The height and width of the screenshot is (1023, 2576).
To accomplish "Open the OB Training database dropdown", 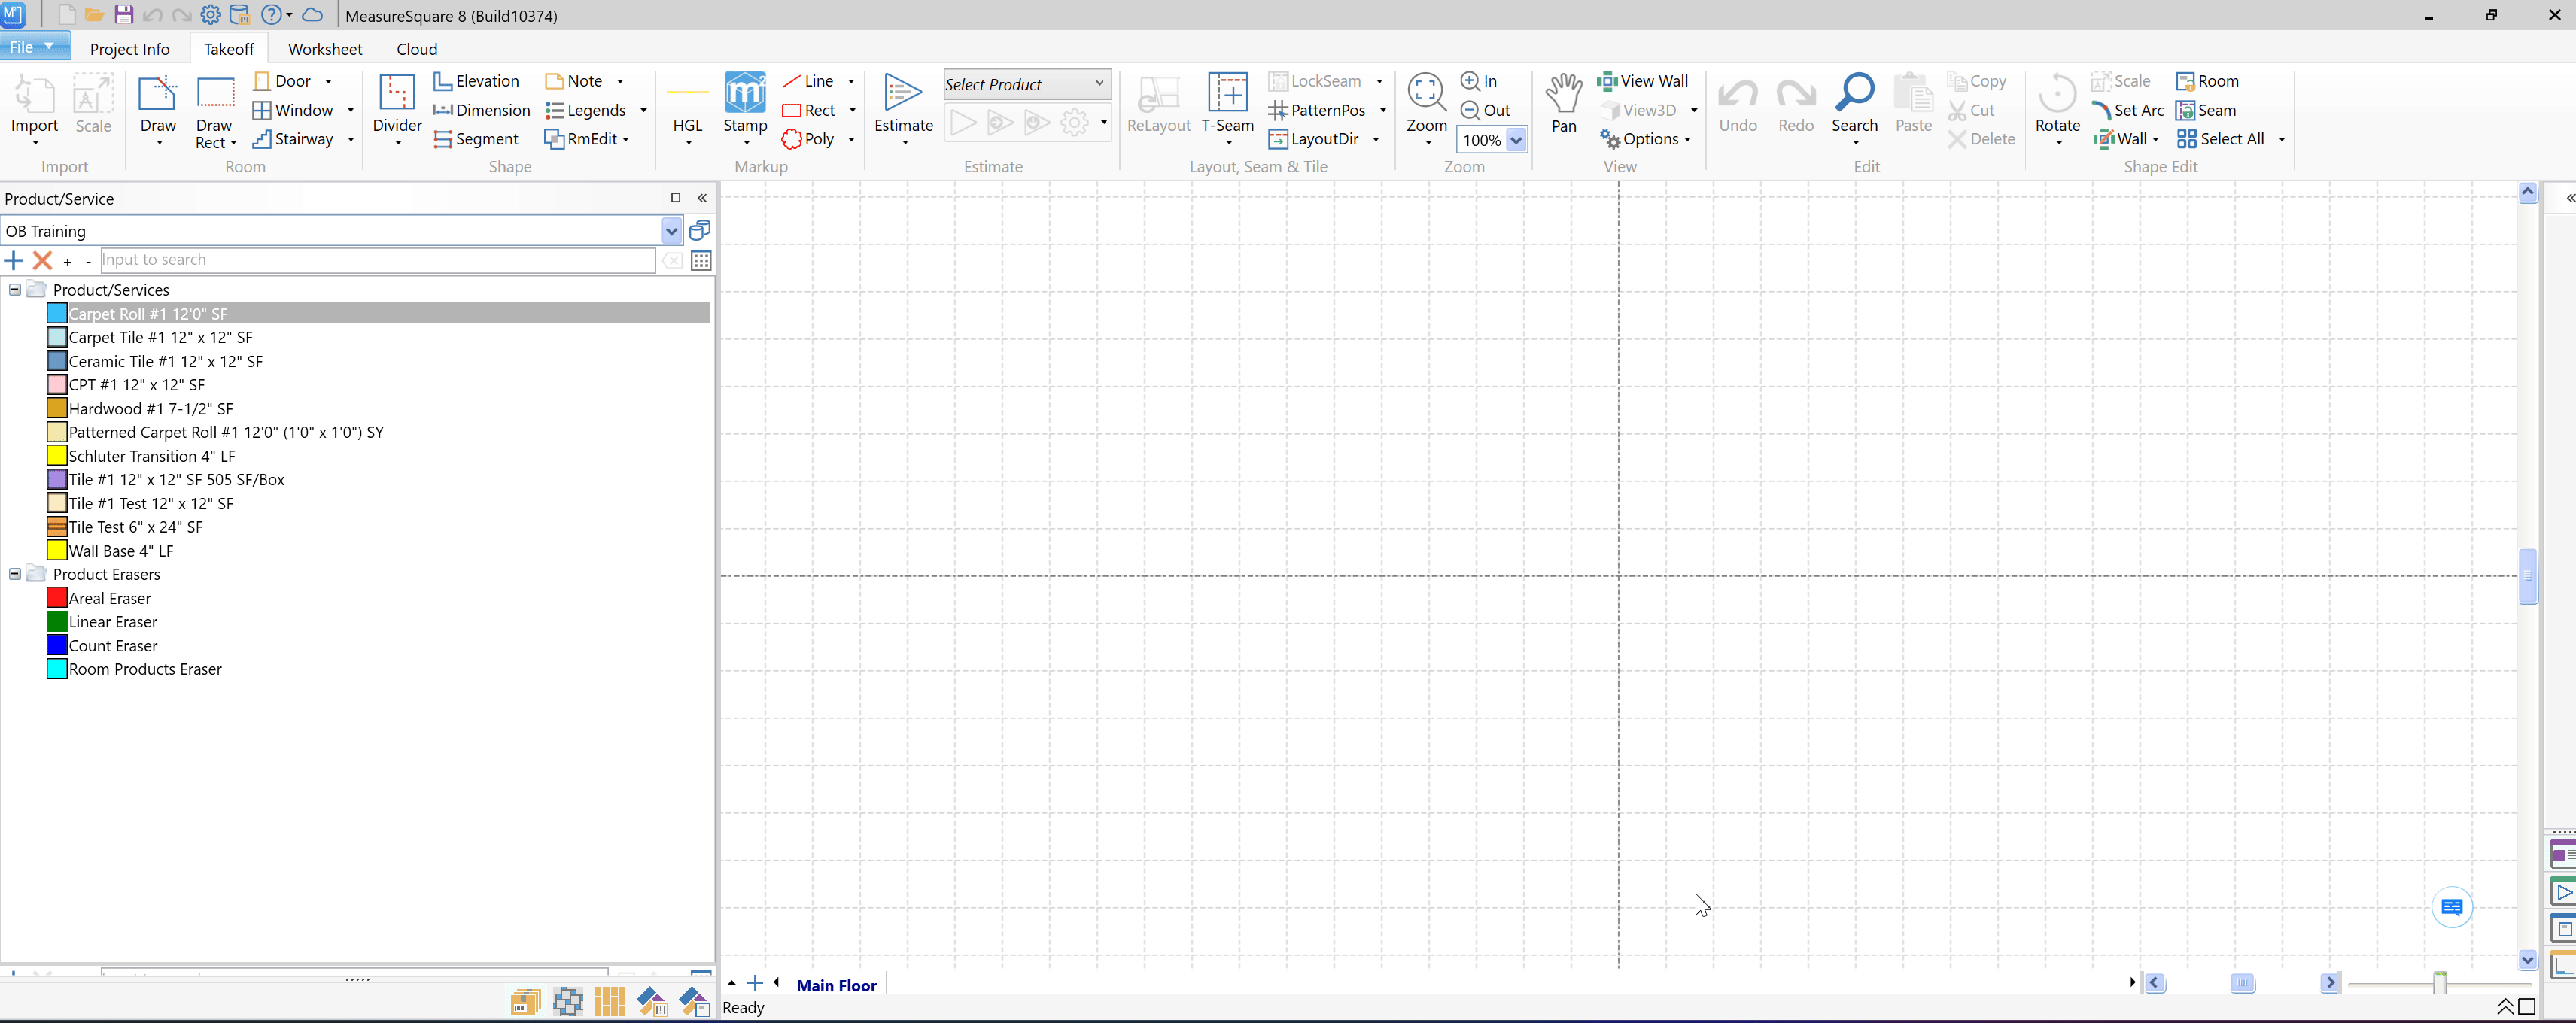I will 671,231.
